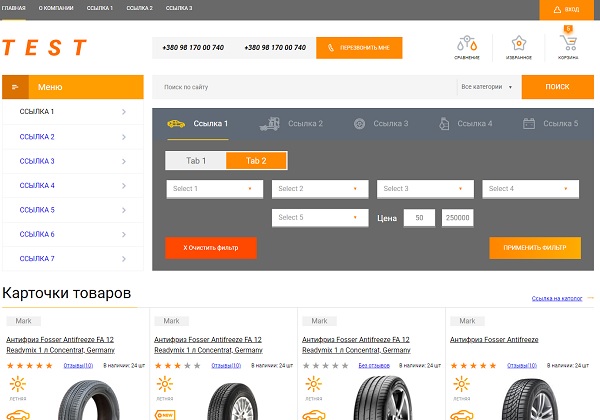Click the arrow icon next to the catalog link
600x420 pixels.
click(x=590, y=297)
